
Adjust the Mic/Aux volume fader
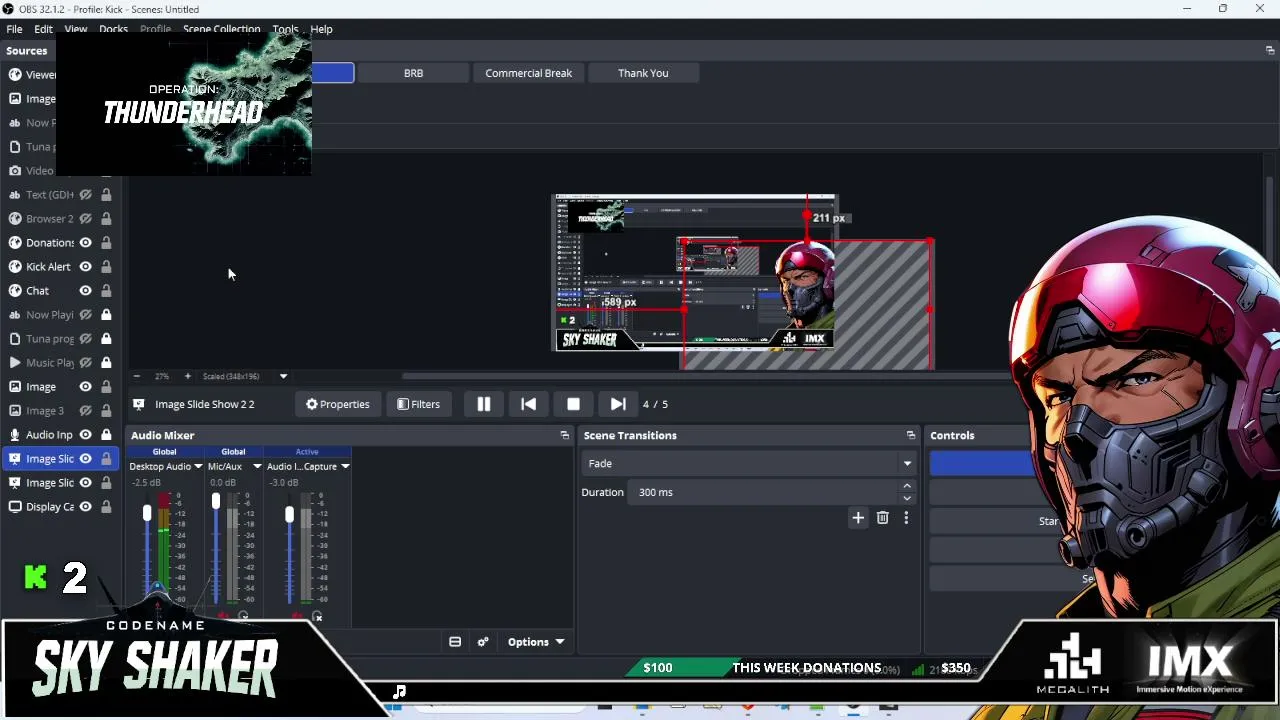point(215,500)
